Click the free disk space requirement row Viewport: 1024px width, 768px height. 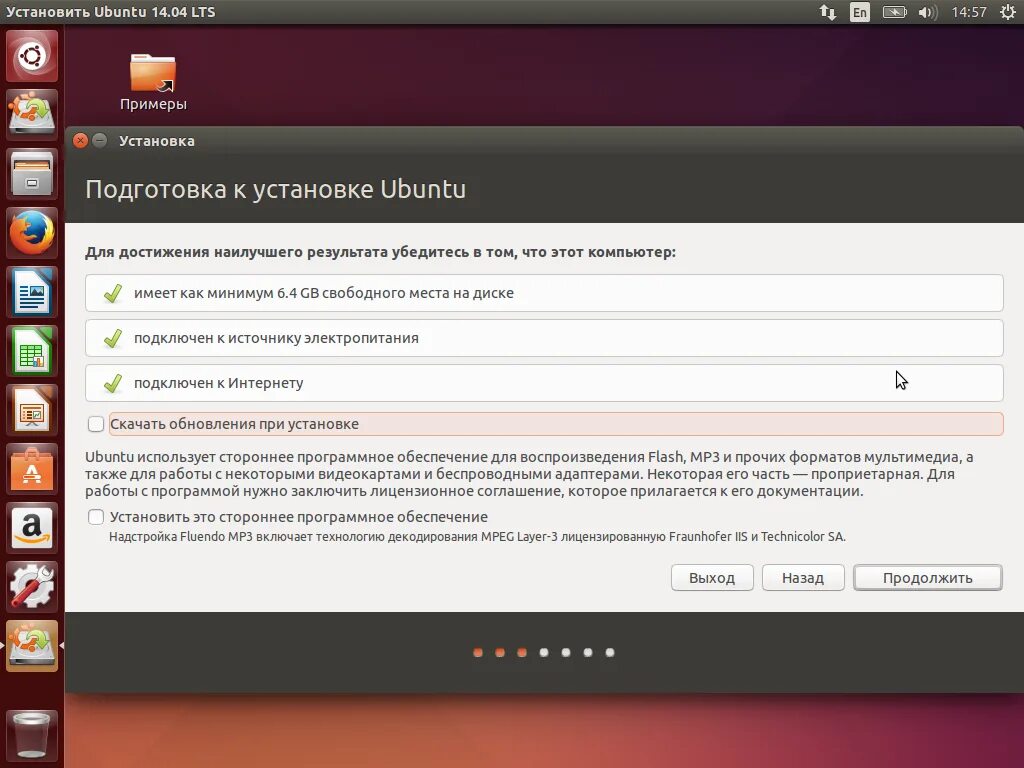(544, 293)
